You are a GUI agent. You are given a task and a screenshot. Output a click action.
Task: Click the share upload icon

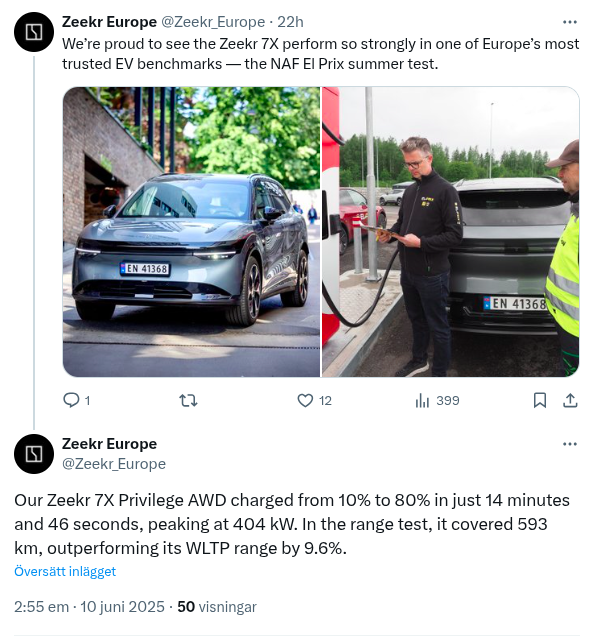pyautogui.click(x=570, y=400)
